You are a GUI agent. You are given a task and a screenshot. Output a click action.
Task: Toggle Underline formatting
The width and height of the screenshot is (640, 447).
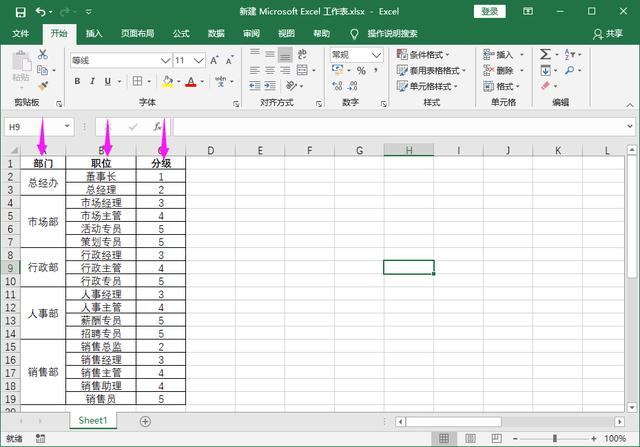tap(108, 81)
